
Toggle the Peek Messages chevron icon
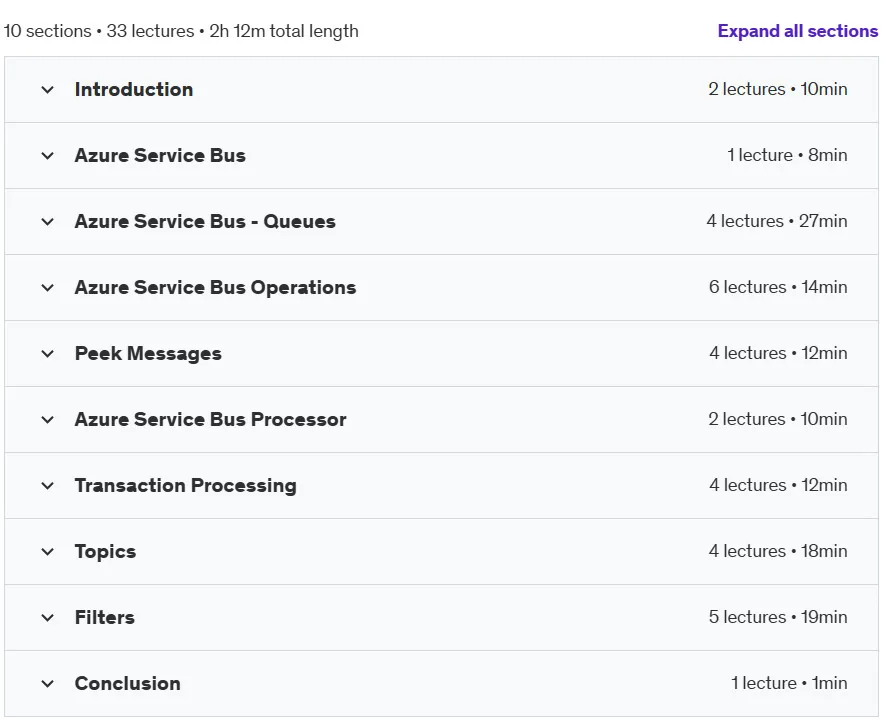48,354
